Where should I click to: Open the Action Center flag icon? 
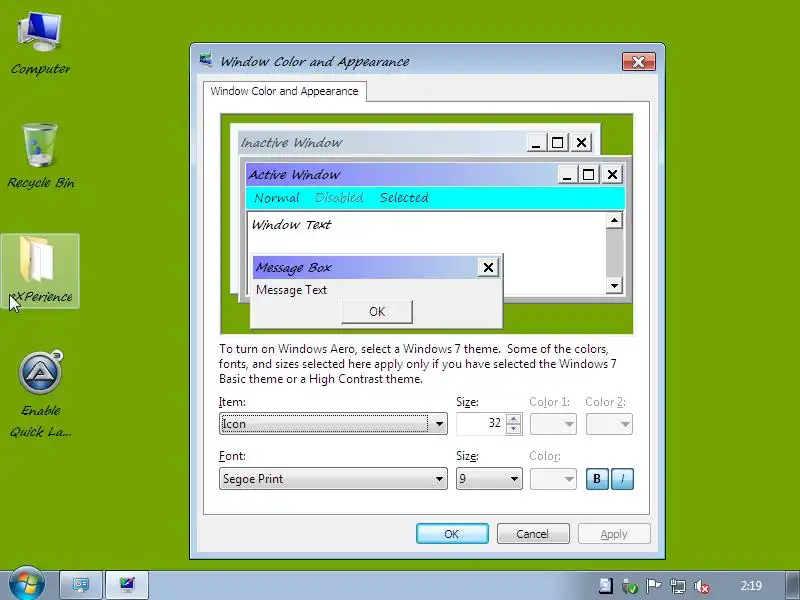654,586
